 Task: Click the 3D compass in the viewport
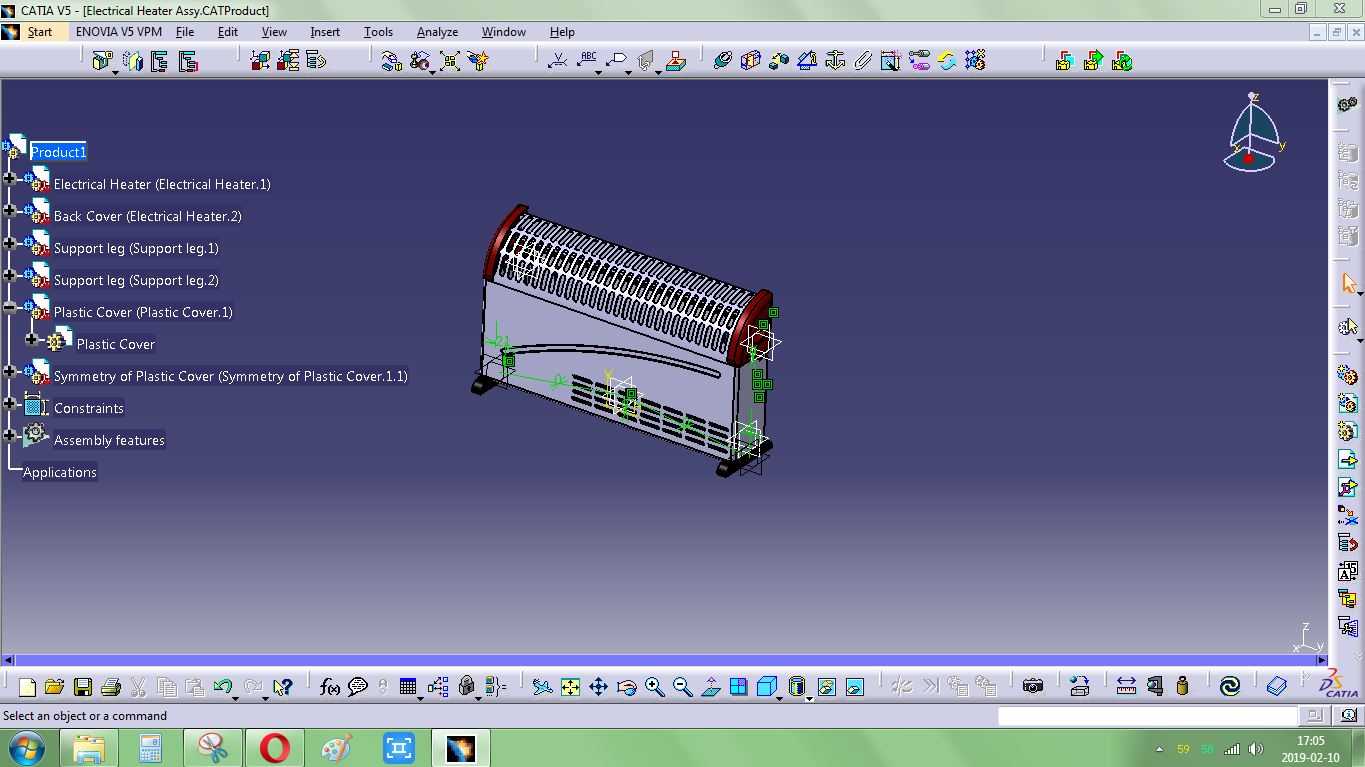(1253, 133)
